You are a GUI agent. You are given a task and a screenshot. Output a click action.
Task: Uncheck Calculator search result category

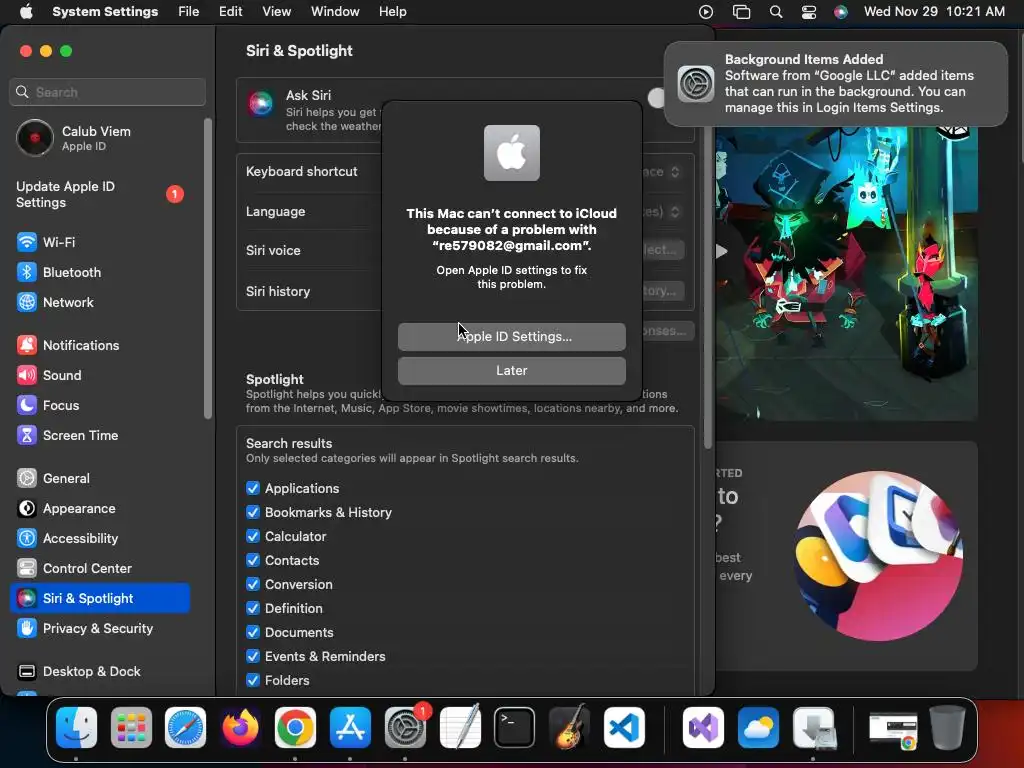[x=253, y=537]
